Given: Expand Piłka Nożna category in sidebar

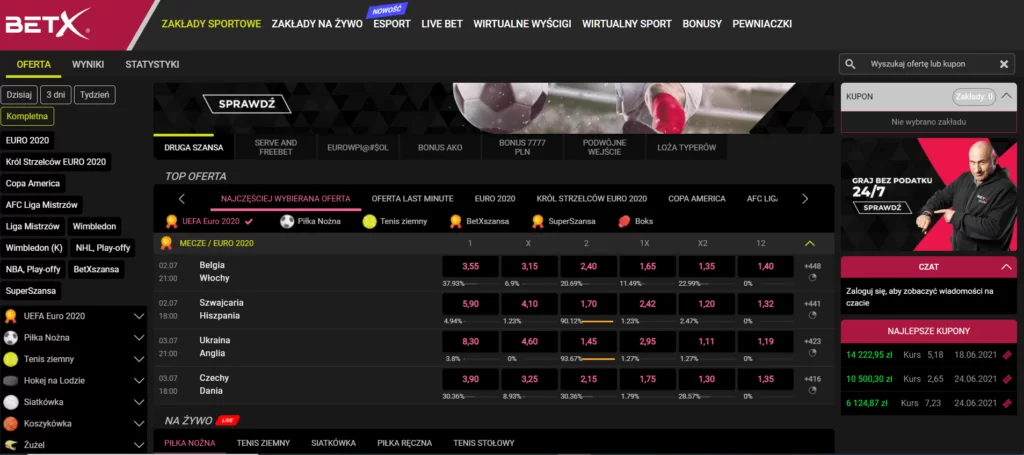Looking at the screenshot, I should click(x=138, y=337).
